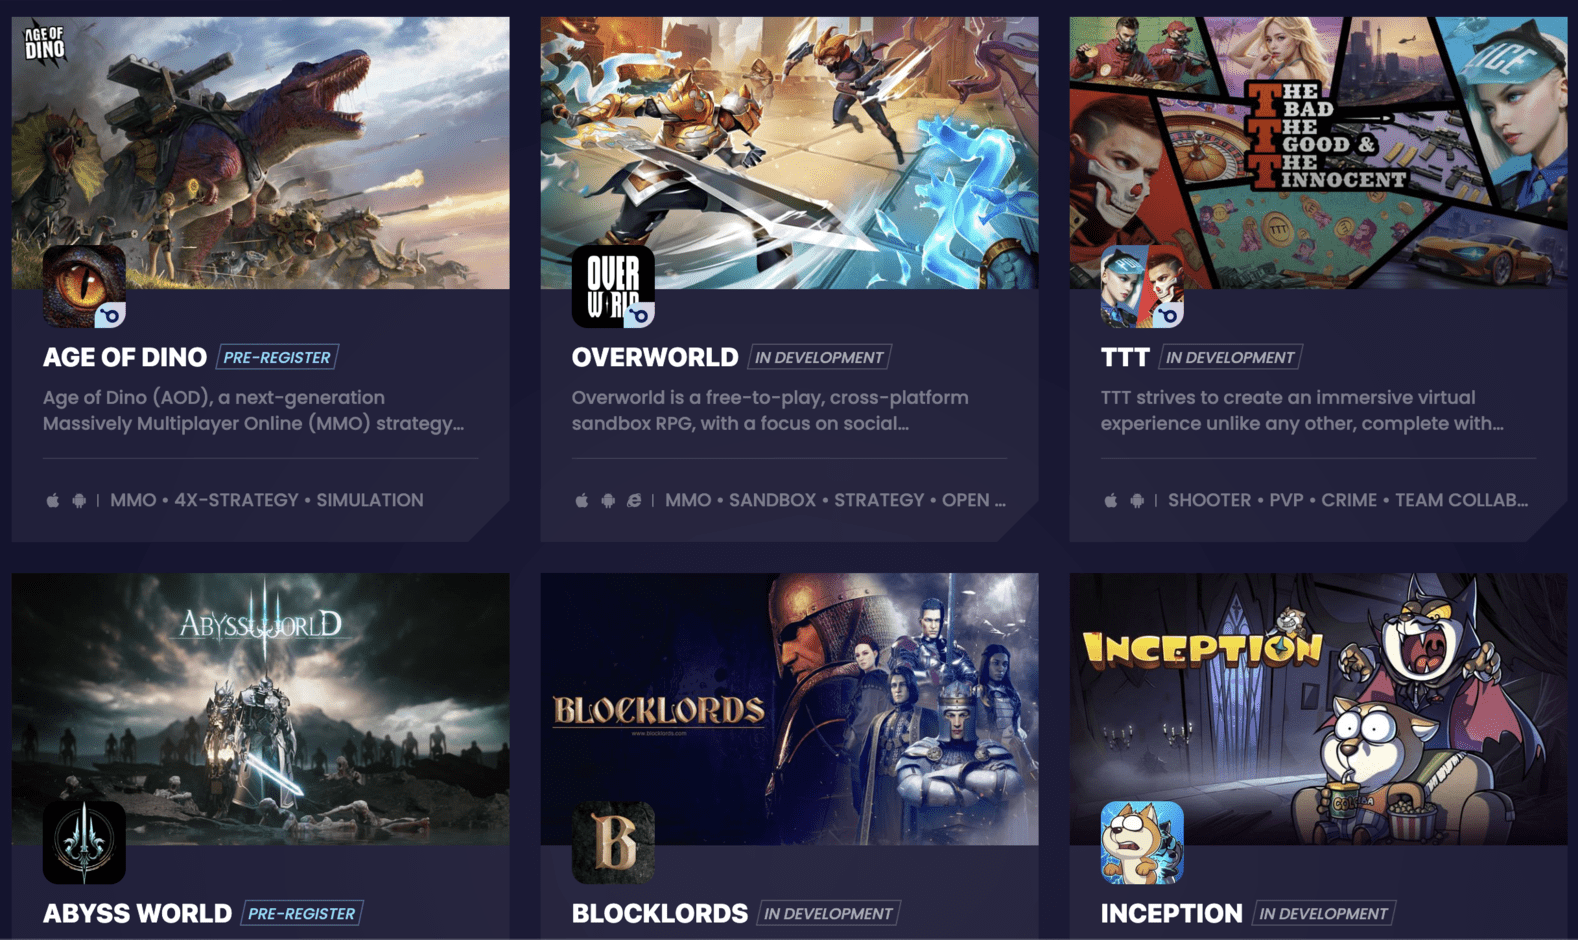Click the Overworld black logo icon
This screenshot has height=940, width=1578.
pos(613,287)
